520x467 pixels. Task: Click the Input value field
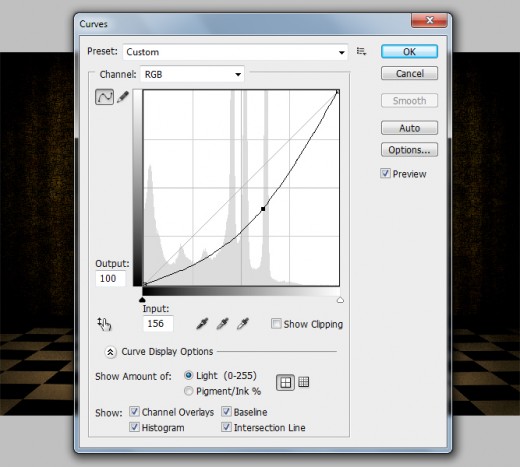(x=158, y=323)
